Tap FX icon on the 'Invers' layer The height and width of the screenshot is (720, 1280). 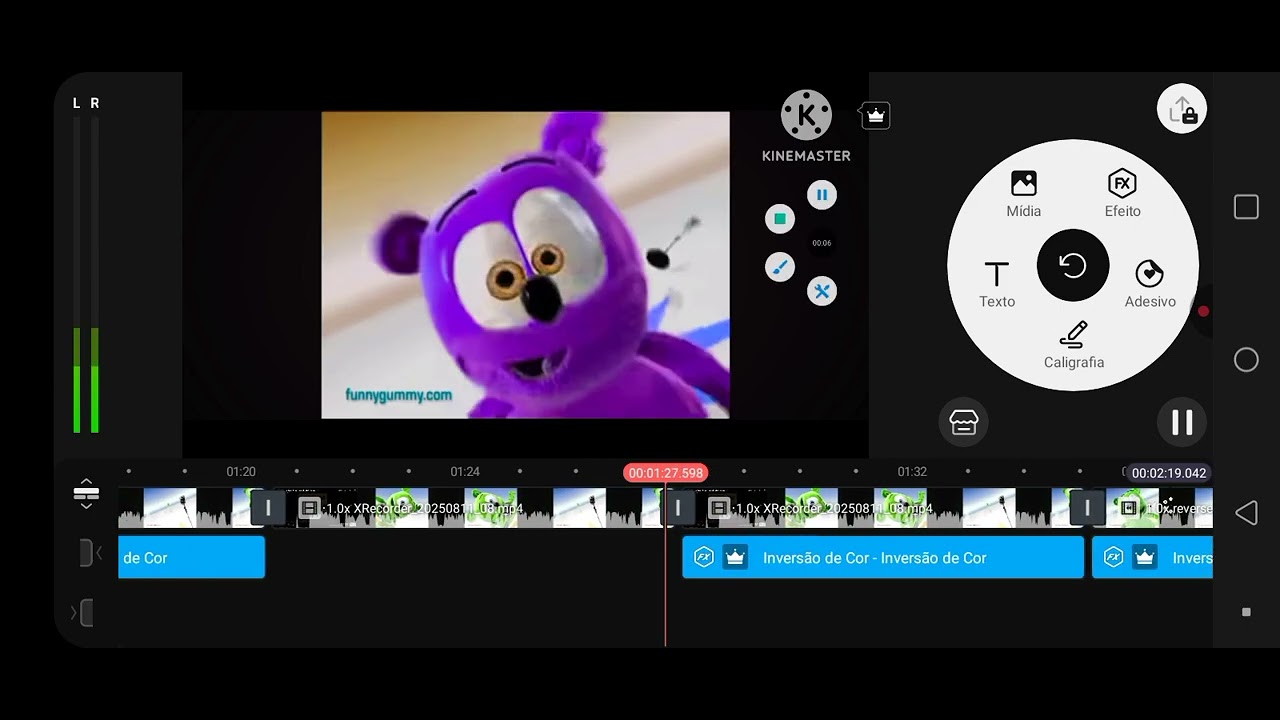[1114, 558]
